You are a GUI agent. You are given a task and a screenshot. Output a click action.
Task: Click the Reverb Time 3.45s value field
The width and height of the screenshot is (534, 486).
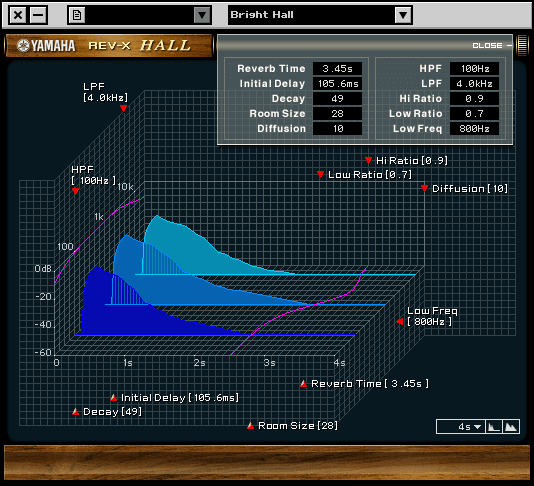[337, 68]
